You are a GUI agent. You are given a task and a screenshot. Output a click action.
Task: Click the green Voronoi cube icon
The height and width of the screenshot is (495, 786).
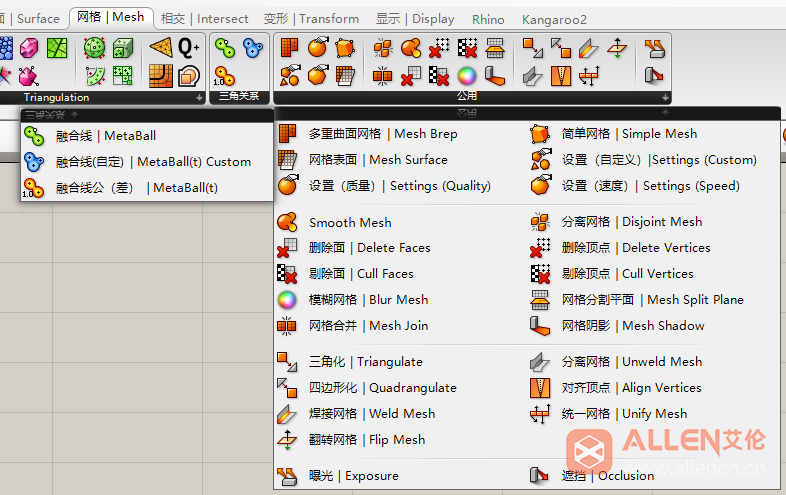tap(123, 48)
